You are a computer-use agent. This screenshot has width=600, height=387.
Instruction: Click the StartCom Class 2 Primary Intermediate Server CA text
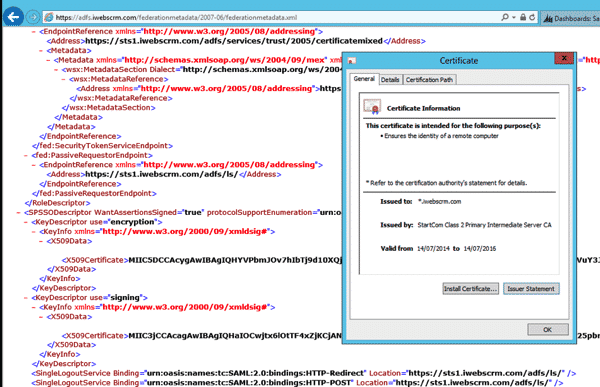point(484,225)
